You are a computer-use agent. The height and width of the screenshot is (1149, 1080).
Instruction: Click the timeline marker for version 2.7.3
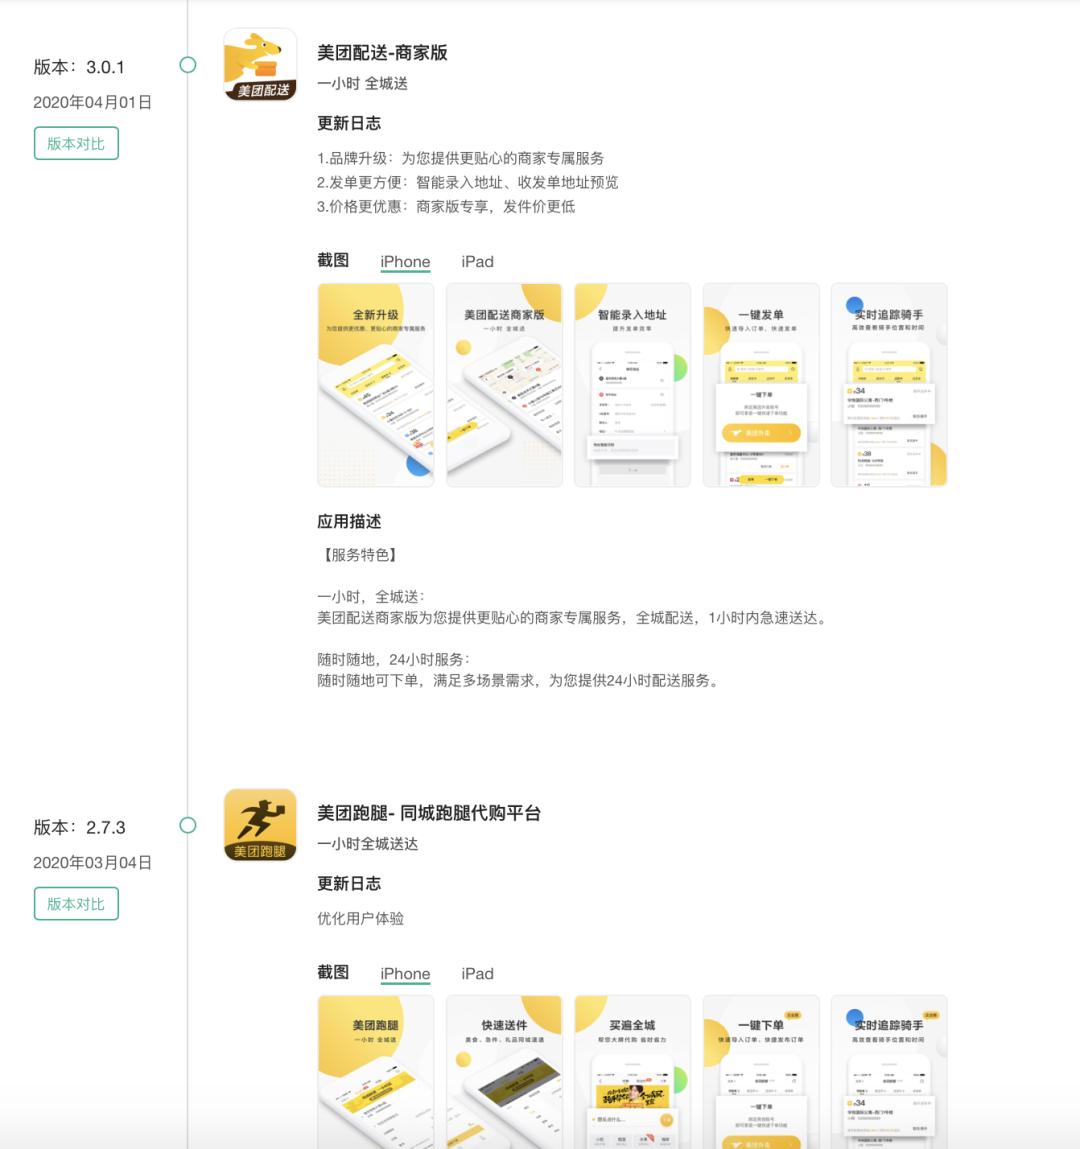(188, 825)
